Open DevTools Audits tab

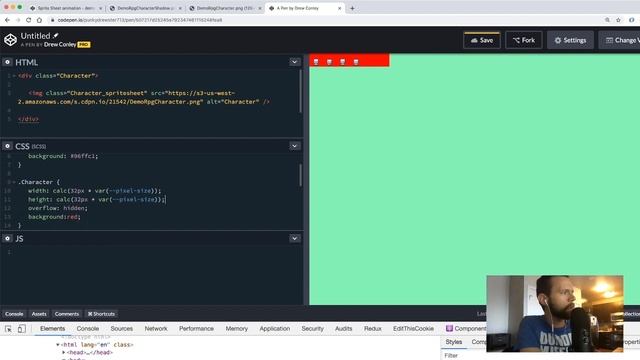(x=344, y=329)
